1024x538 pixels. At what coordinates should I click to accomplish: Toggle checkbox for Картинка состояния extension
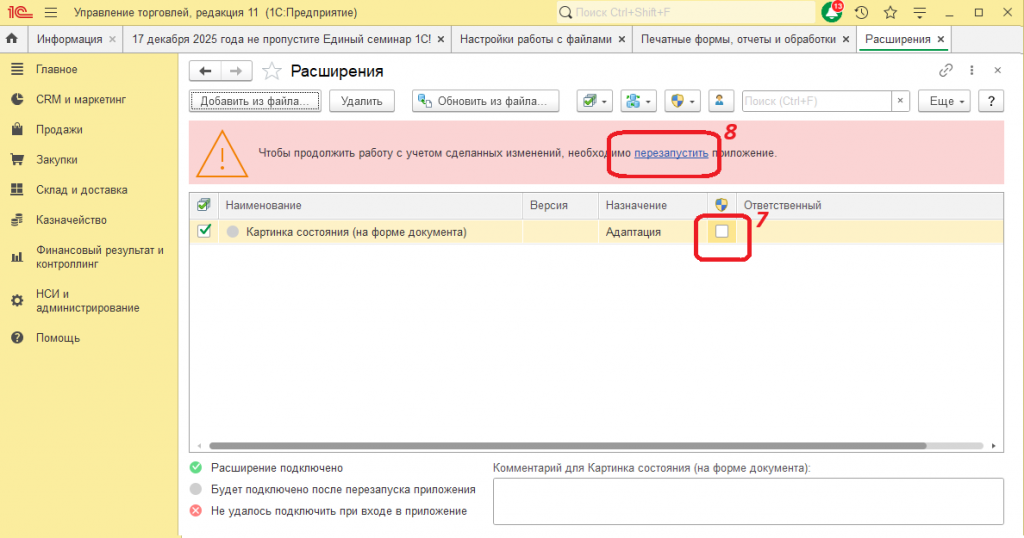204,230
